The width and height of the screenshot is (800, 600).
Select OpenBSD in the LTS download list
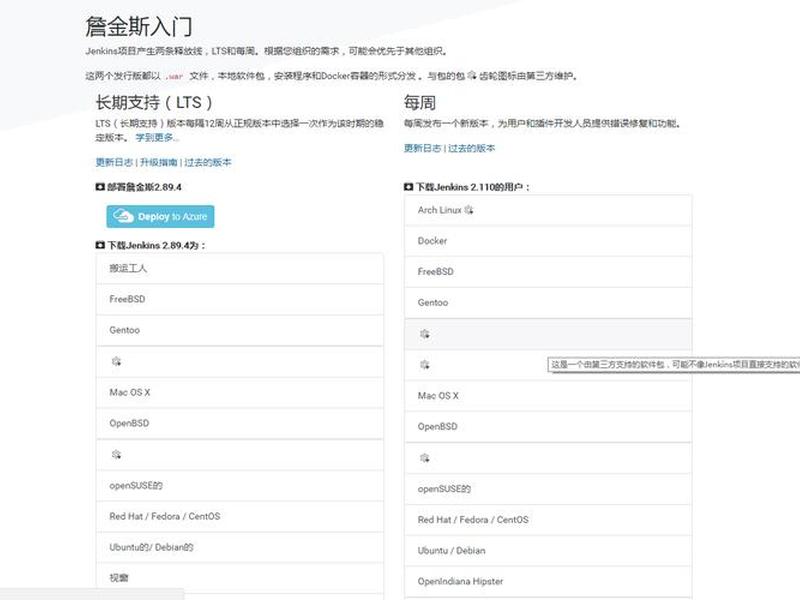pos(240,423)
